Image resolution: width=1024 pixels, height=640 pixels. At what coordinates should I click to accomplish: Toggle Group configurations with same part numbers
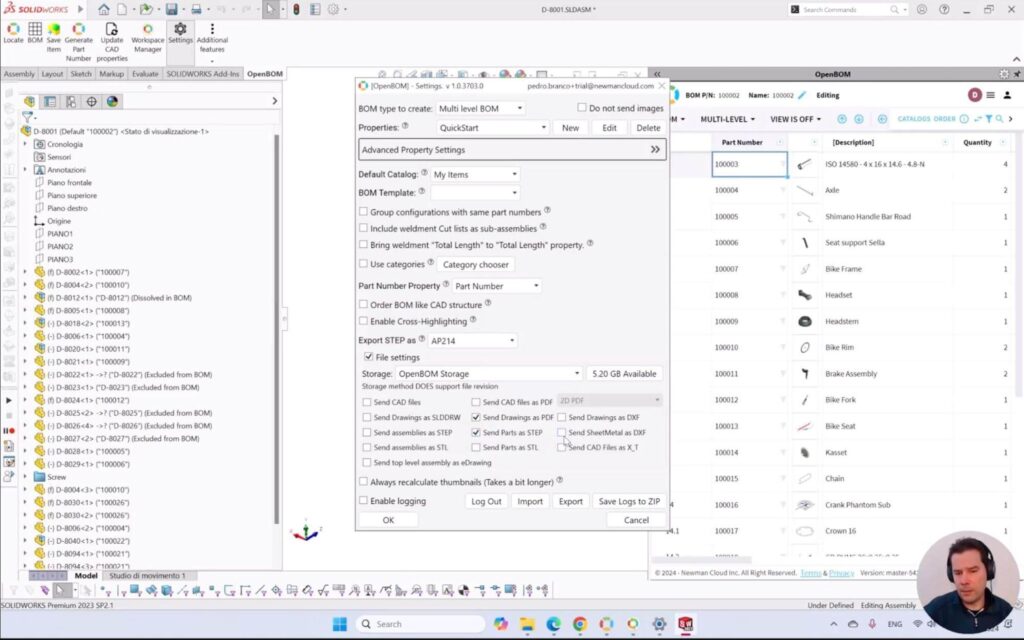(363, 212)
